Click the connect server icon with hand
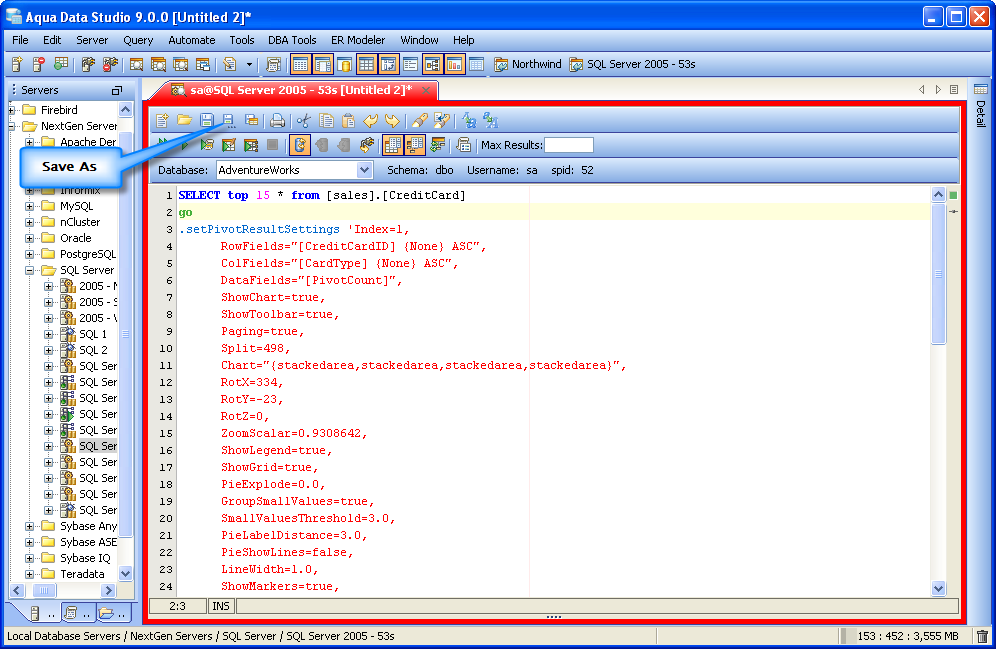This screenshot has width=996, height=649. 88,64
